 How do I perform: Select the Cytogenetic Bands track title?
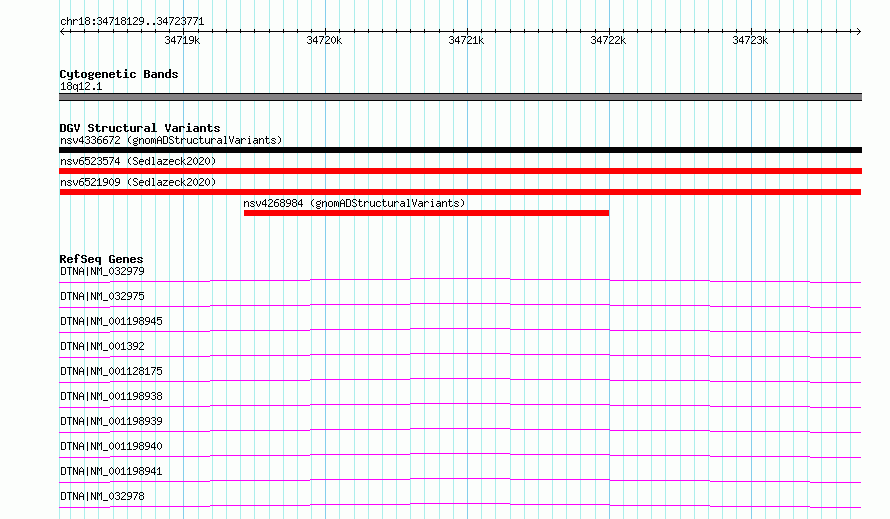click(119, 74)
